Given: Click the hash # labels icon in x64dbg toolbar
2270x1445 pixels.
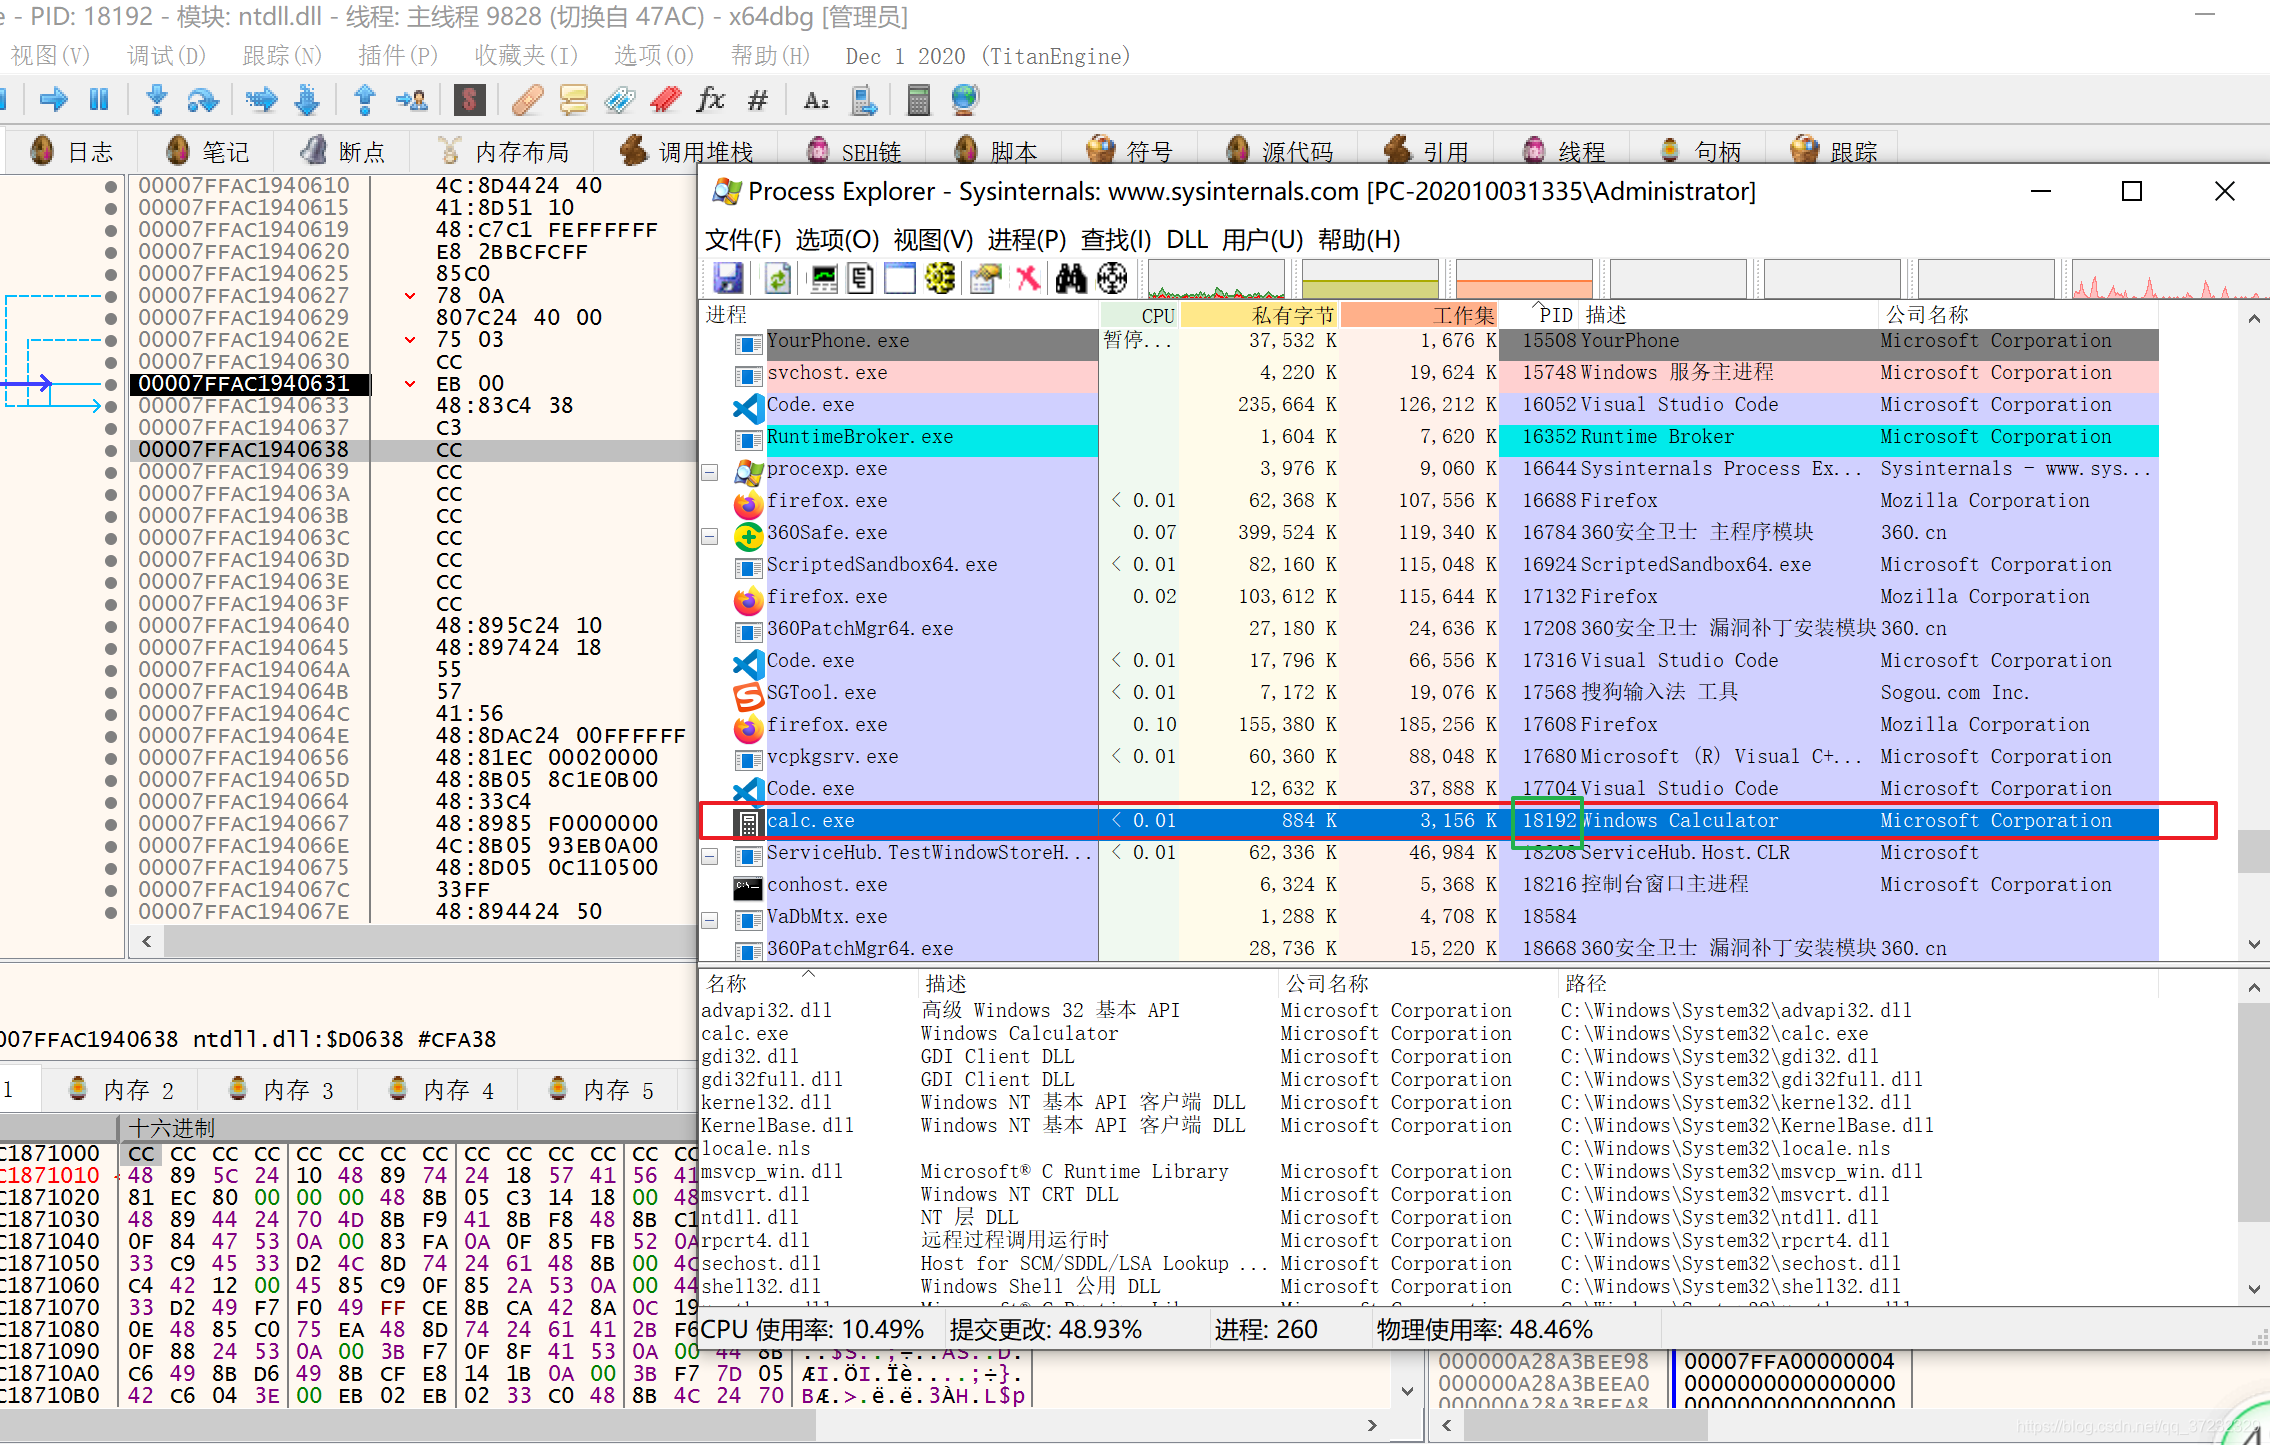Looking at the screenshot, I should coord(758,99).
